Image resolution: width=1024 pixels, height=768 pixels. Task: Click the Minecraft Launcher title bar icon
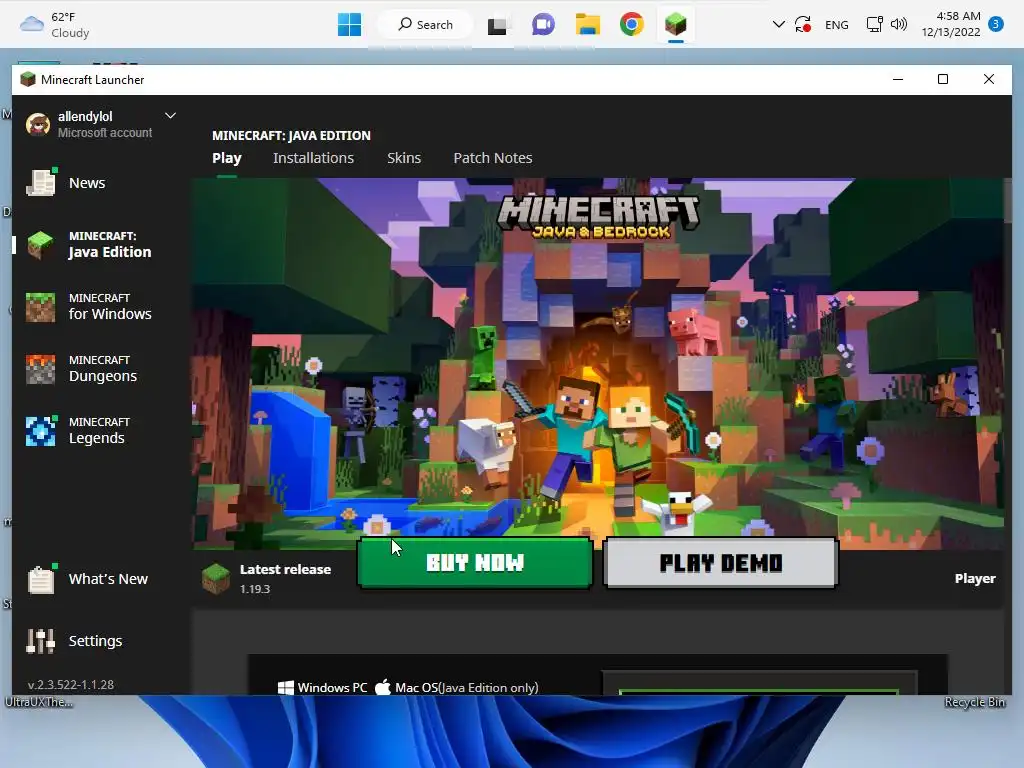tap(27, 80)
